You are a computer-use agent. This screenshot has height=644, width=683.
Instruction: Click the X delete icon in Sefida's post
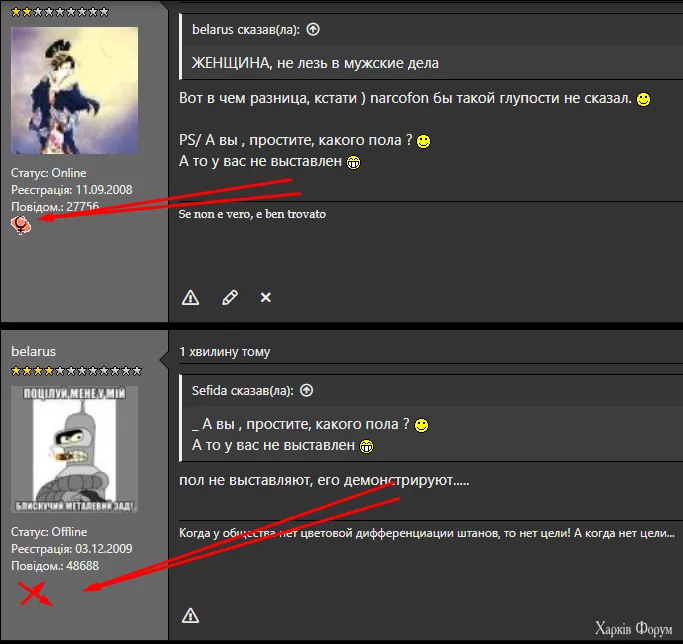click(266, 298)
